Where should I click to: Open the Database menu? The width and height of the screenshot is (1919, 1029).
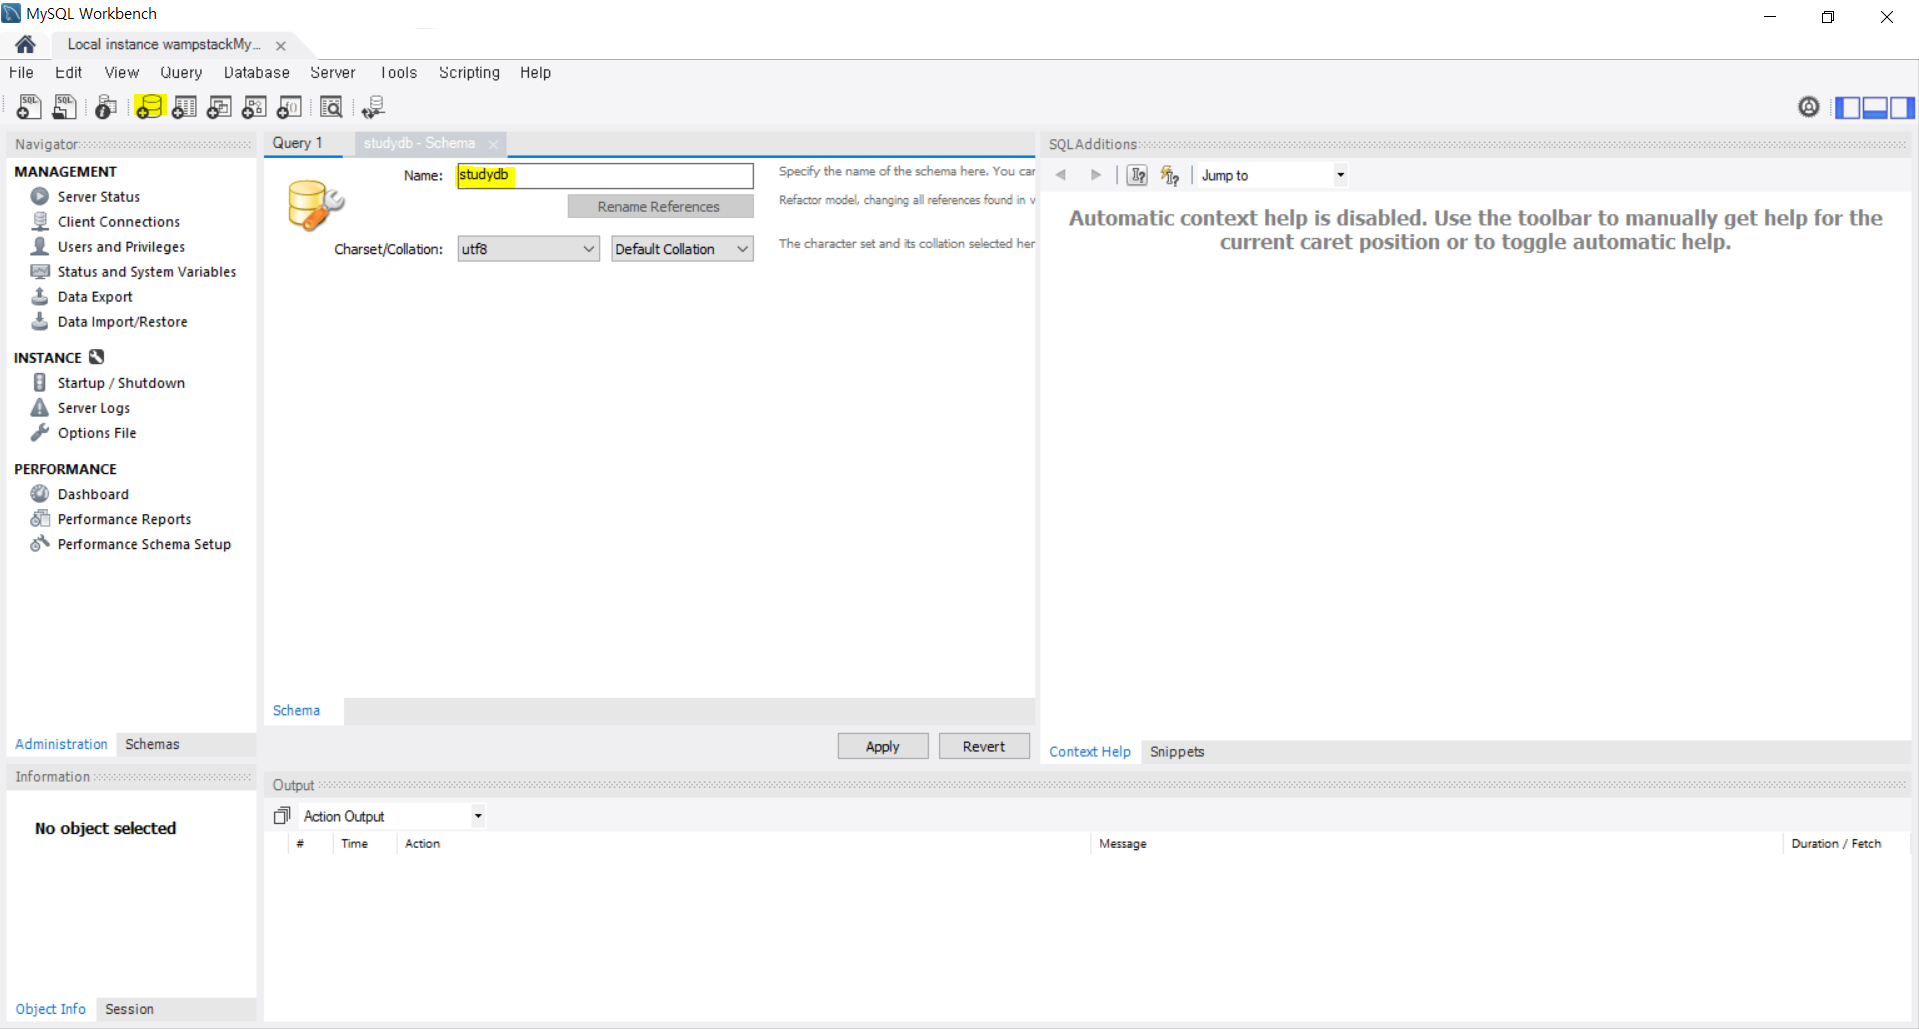pyautogui.click(x=257, y=73)
